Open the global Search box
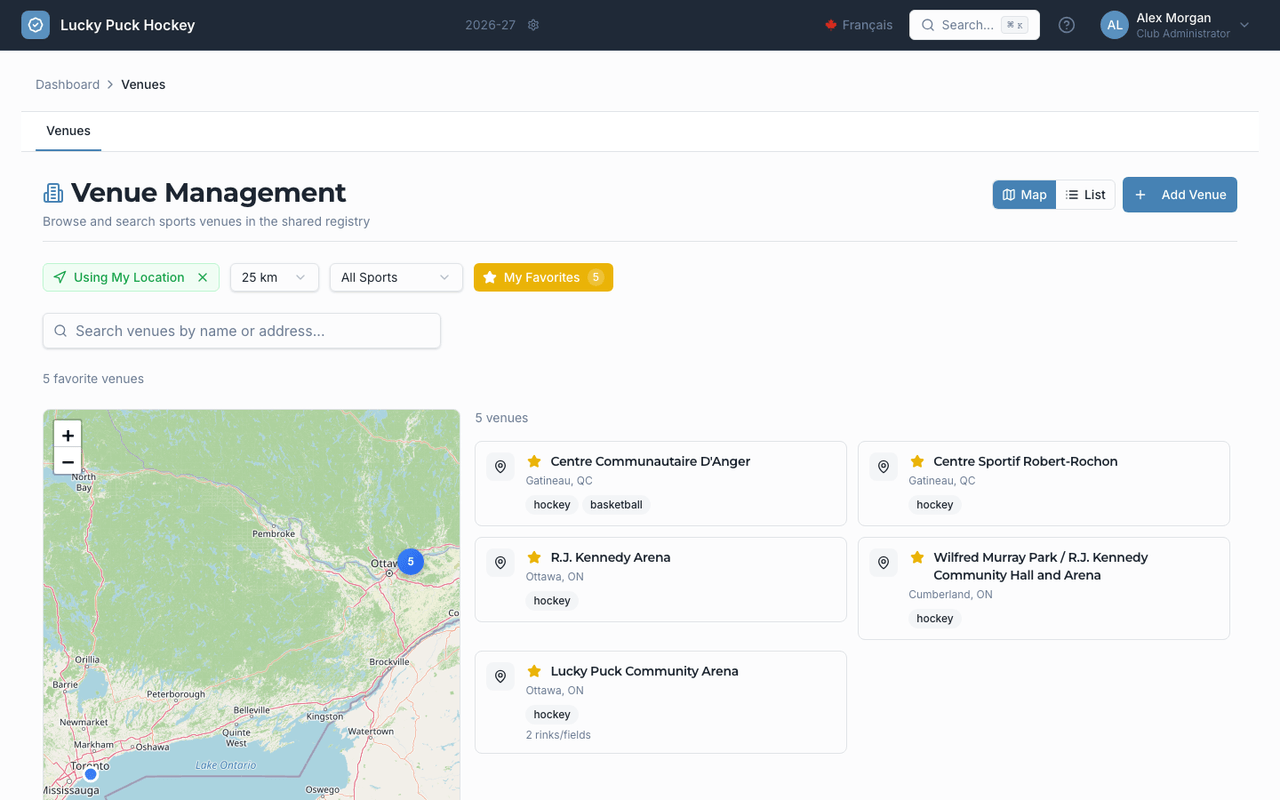 [x=974, y=25]
